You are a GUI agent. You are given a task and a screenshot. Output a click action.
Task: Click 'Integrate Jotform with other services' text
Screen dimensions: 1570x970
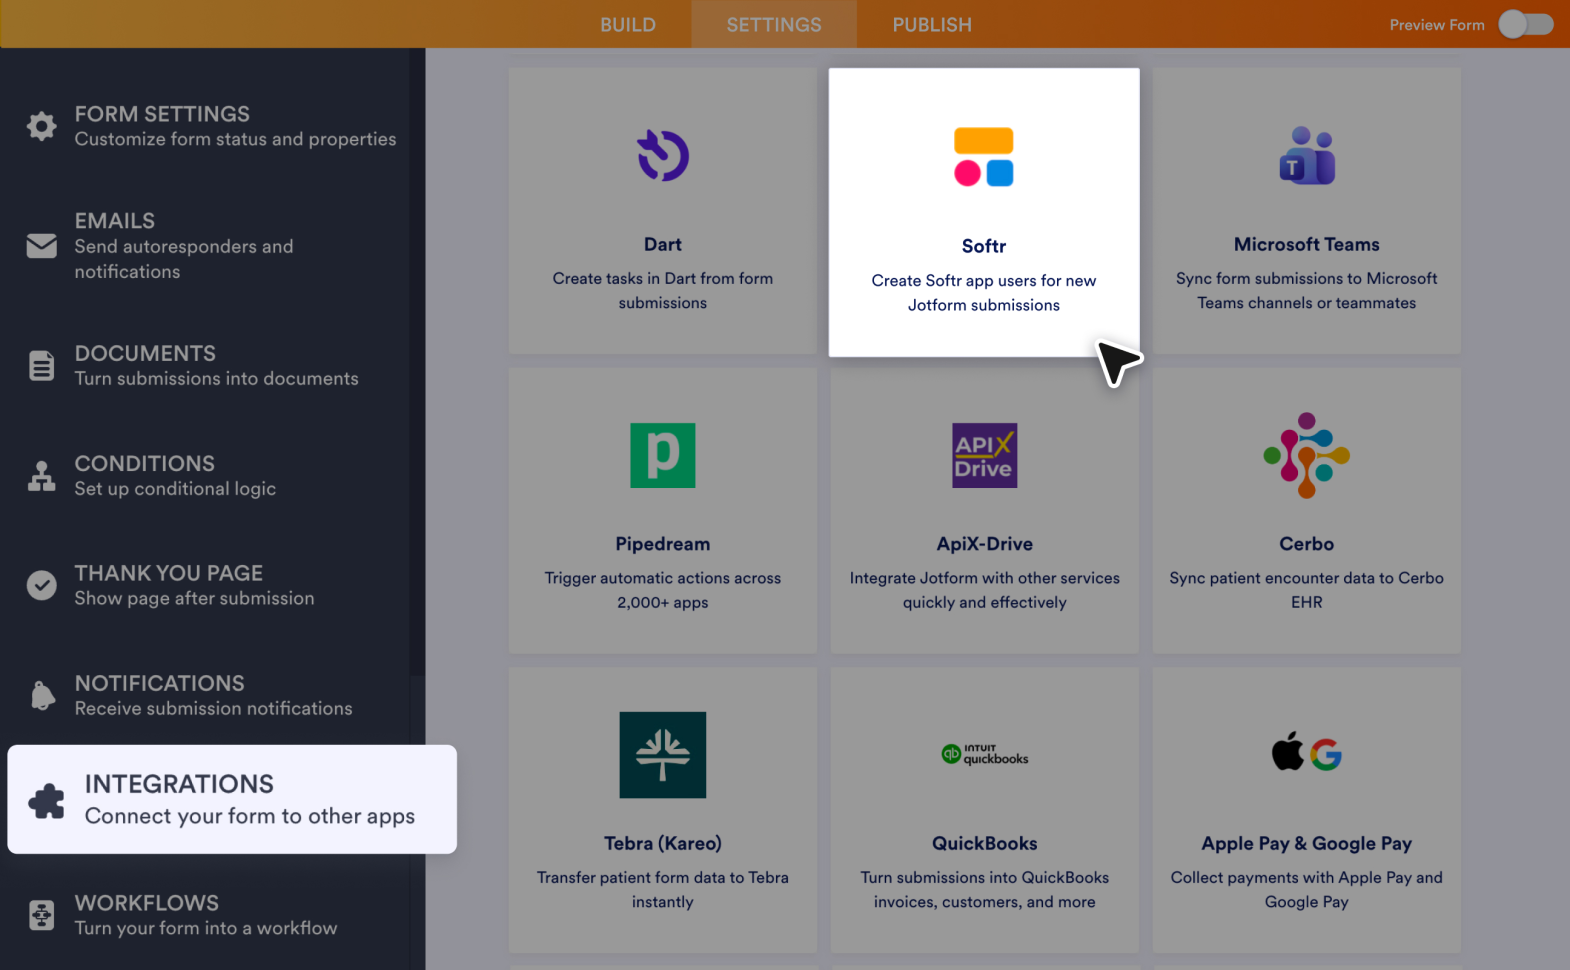[985, 590]
